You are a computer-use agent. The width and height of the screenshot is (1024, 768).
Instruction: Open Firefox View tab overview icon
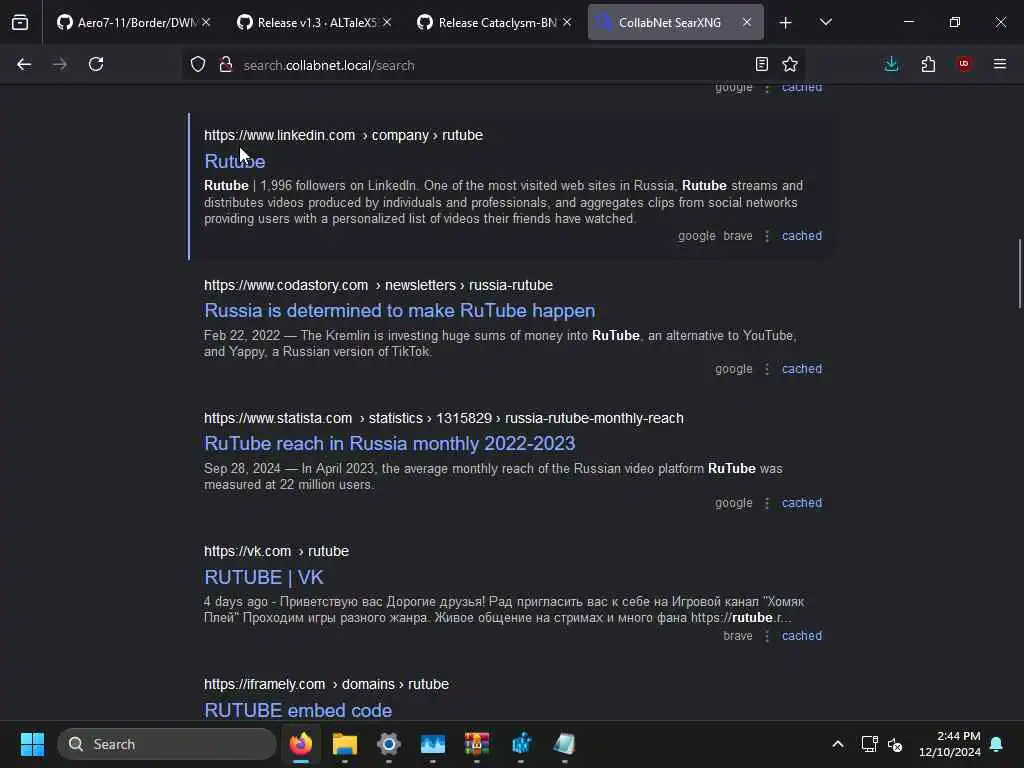20,22
